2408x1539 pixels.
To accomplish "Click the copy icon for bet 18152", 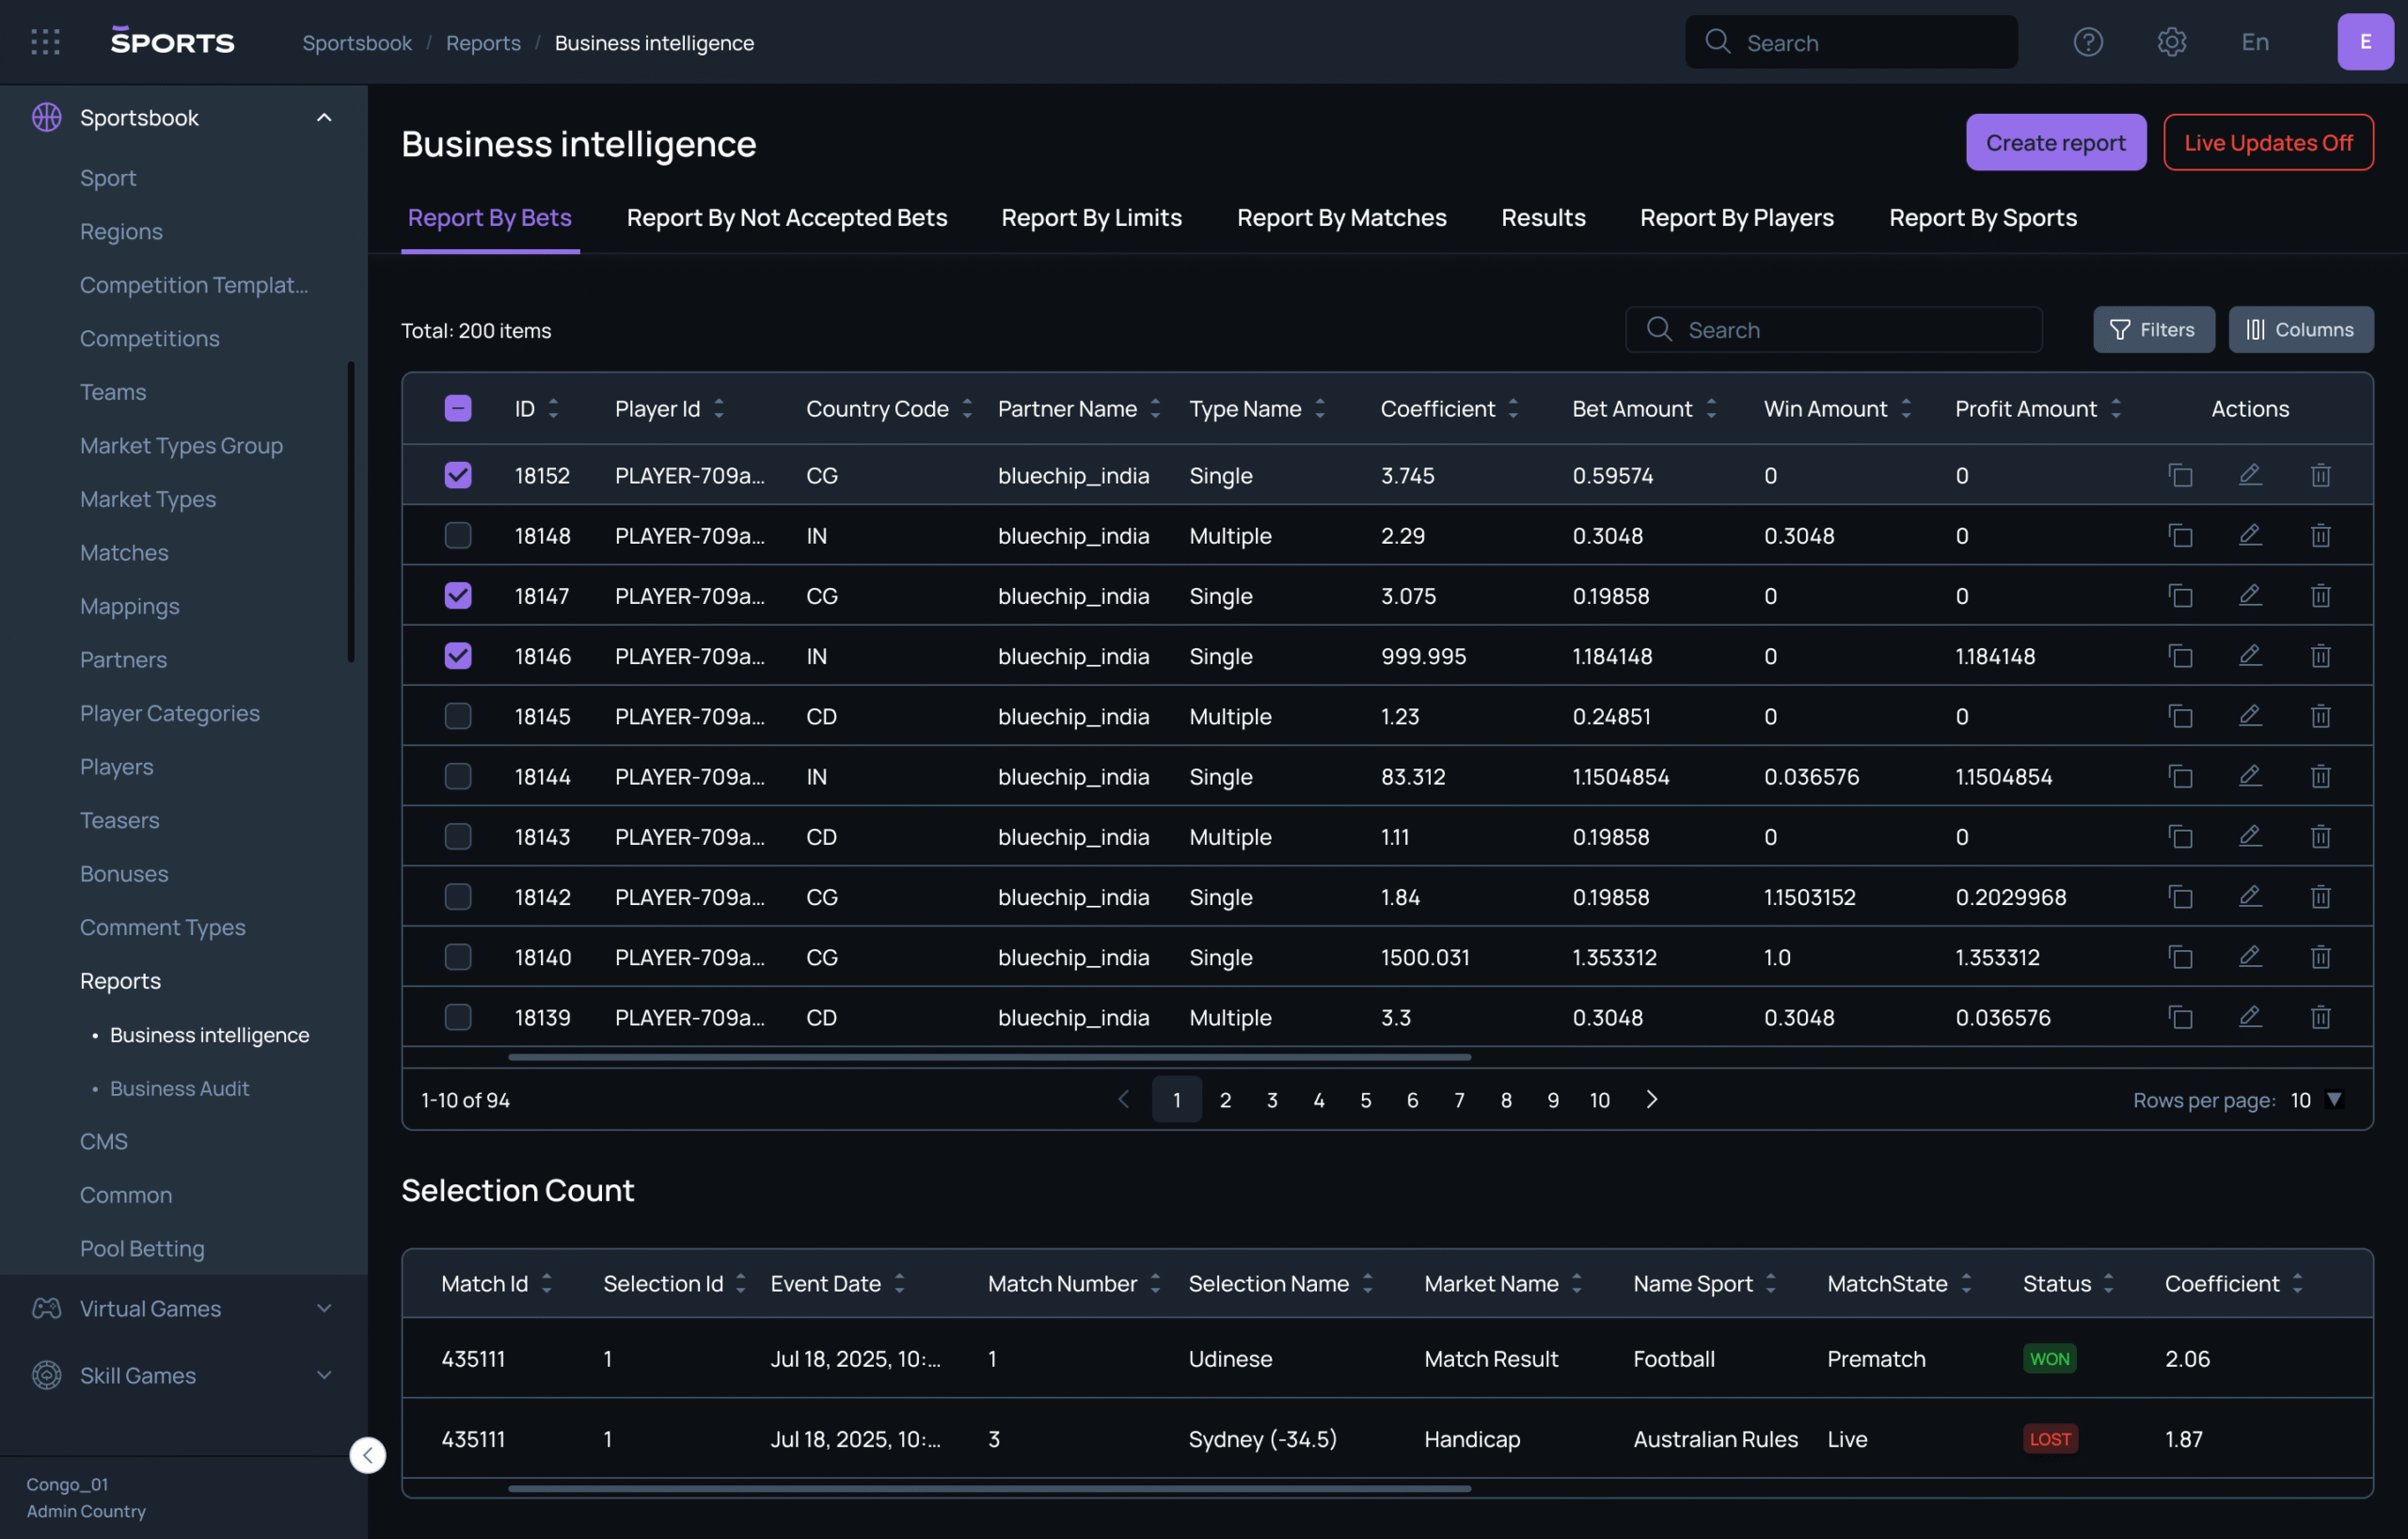I will (2180, 475).
